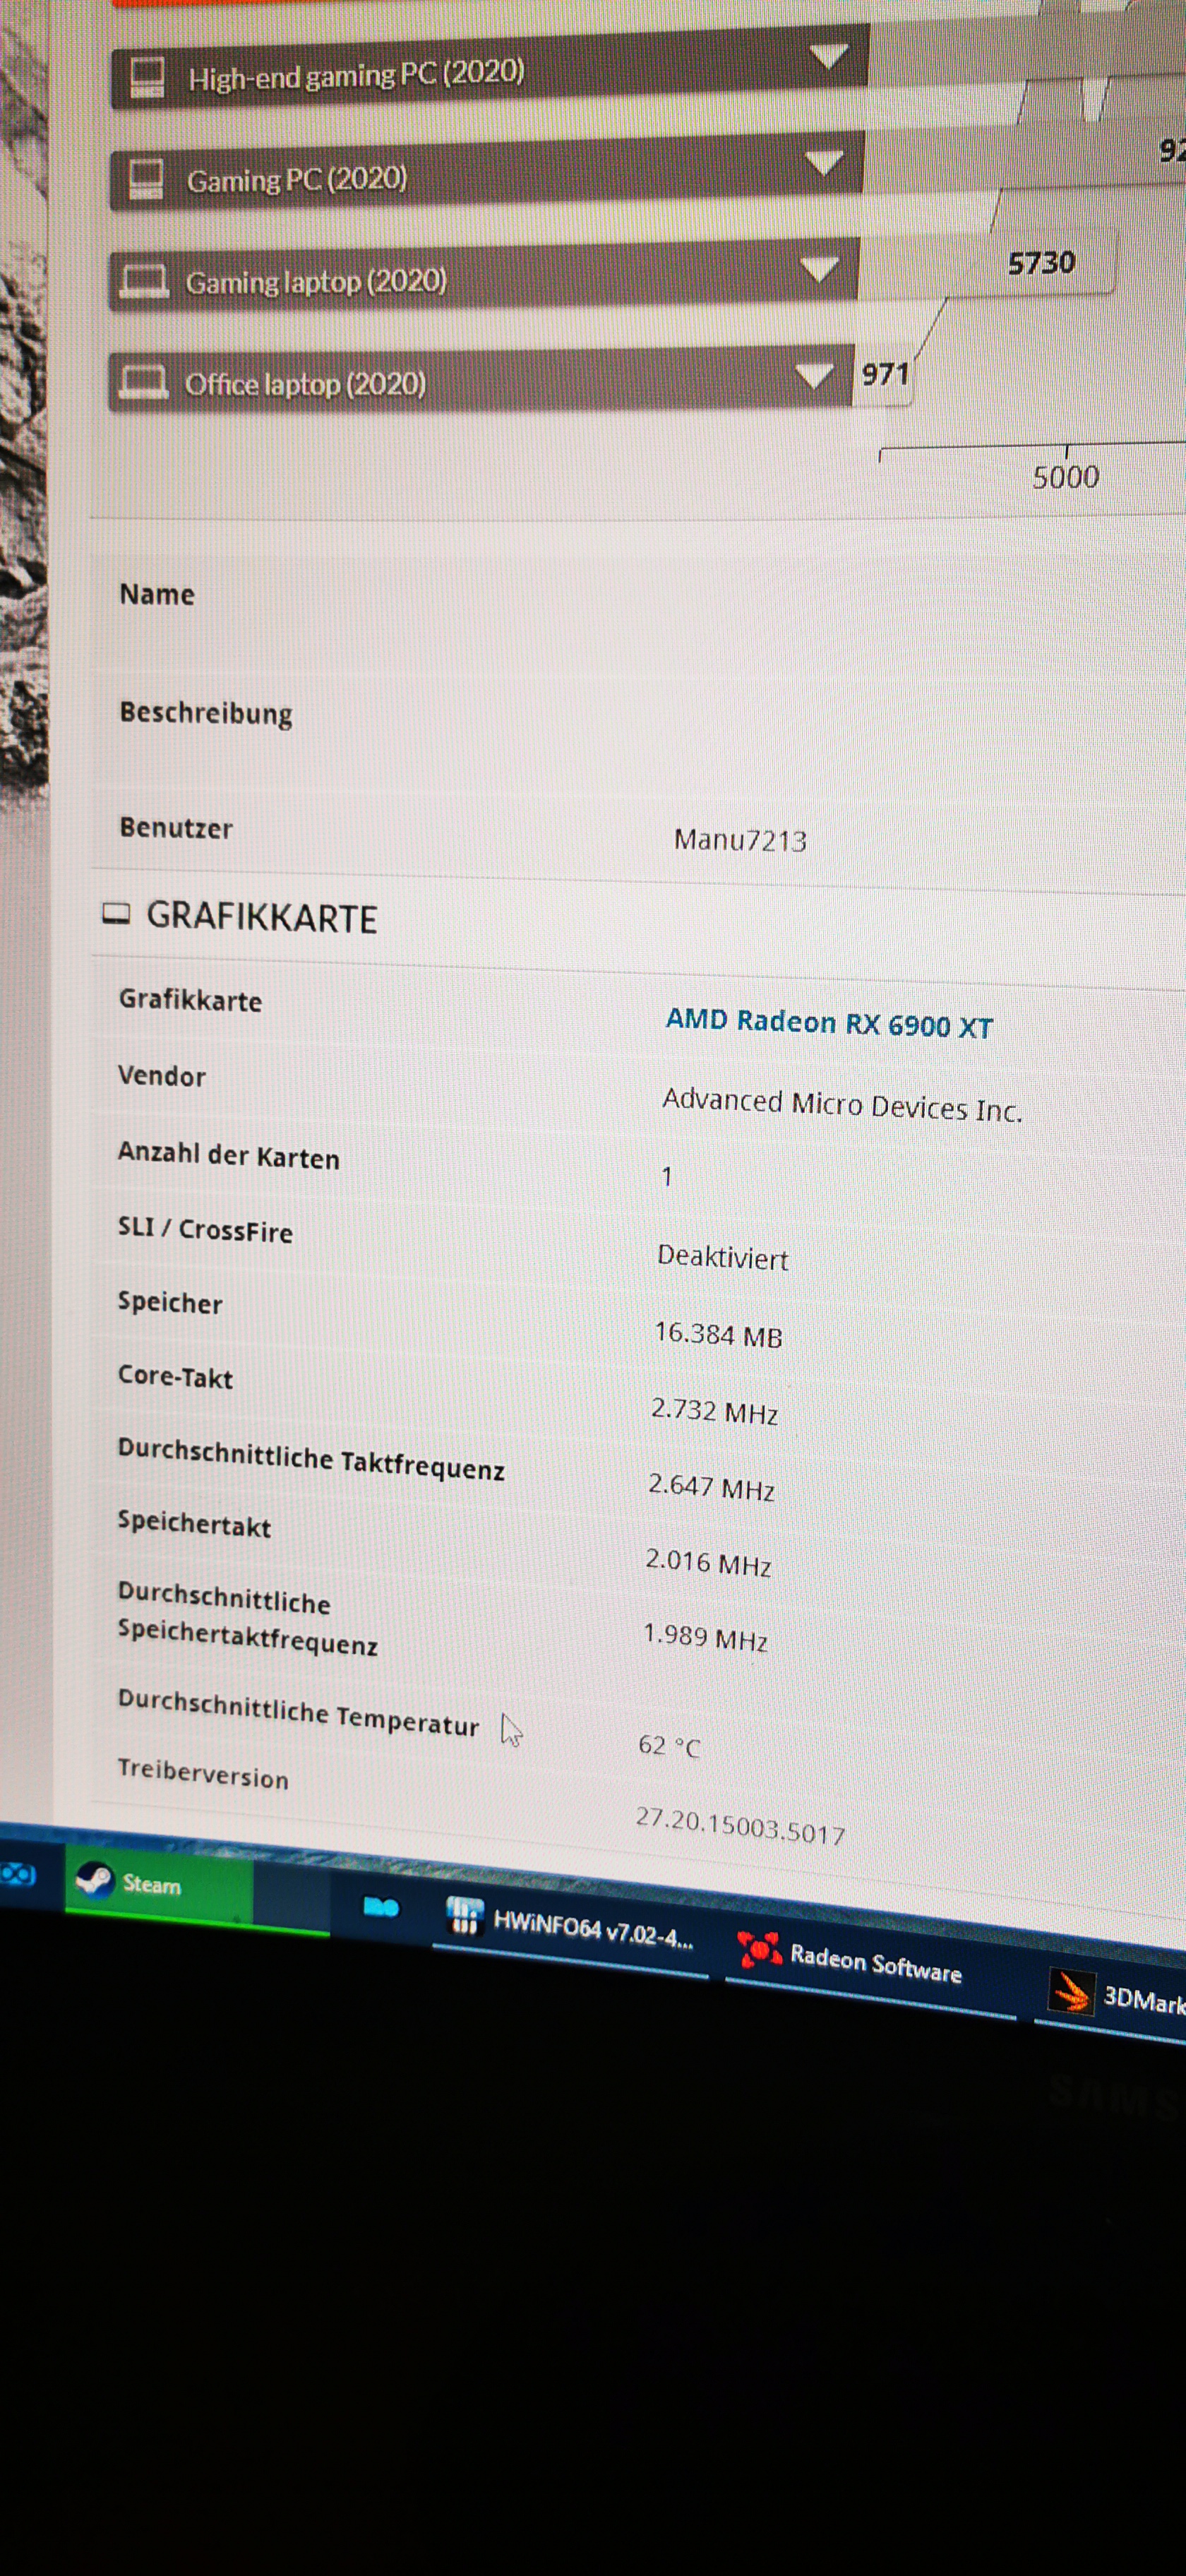The width and height of the screenshot is (1186, 2576).
Task: Click the Gaming laptop icon
Action: pyautogui.click(x=144, y=282)
